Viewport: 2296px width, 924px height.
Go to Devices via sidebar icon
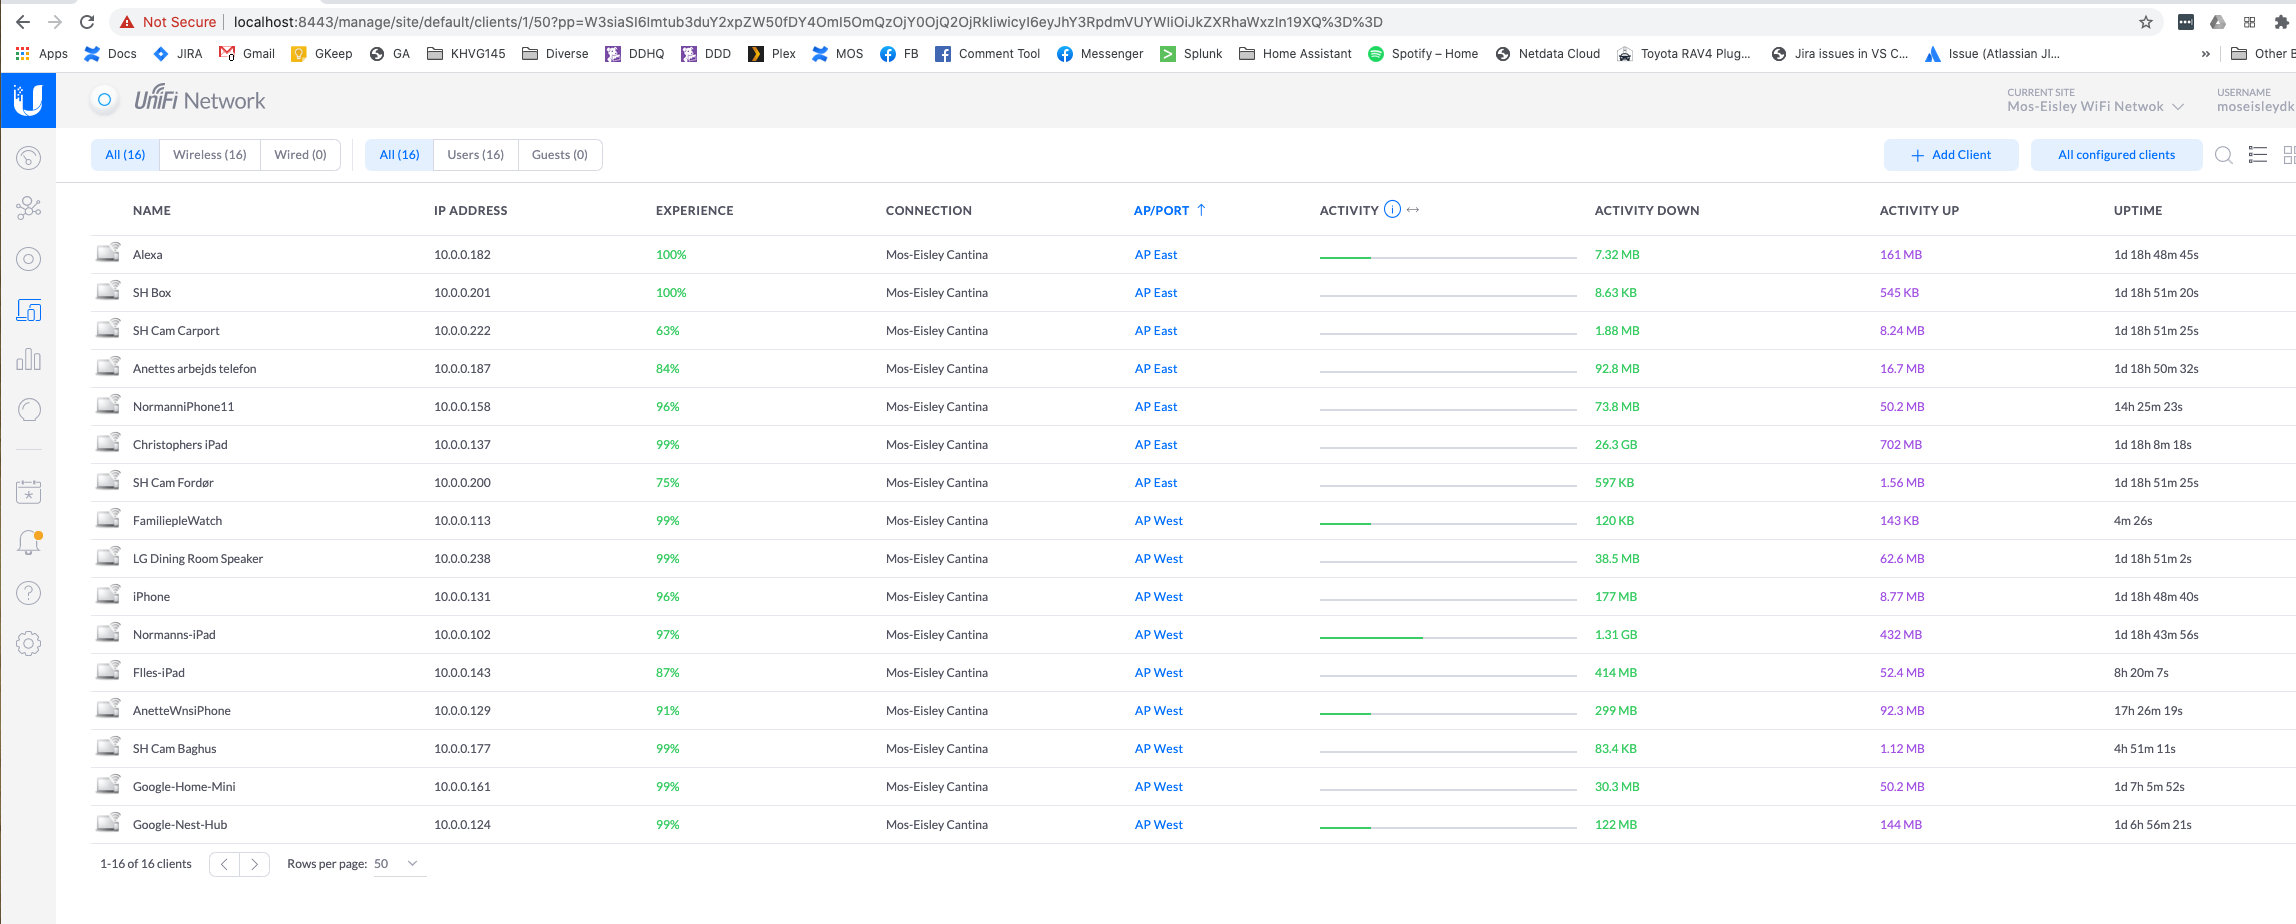coord(29,260)
